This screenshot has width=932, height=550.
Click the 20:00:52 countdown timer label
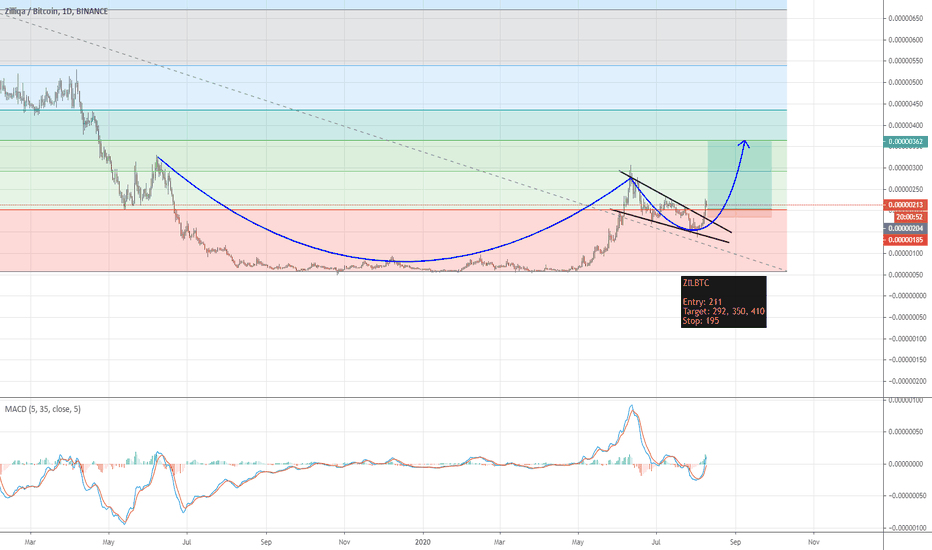pyautogui.click(x=910, y=217)
